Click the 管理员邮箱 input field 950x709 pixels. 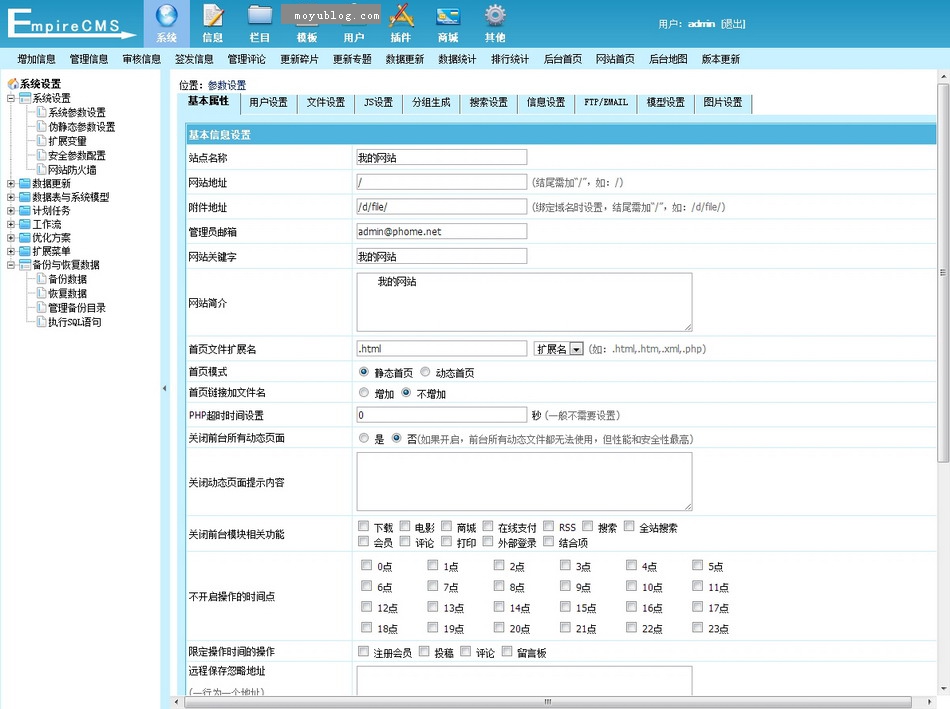pos(442,231)
